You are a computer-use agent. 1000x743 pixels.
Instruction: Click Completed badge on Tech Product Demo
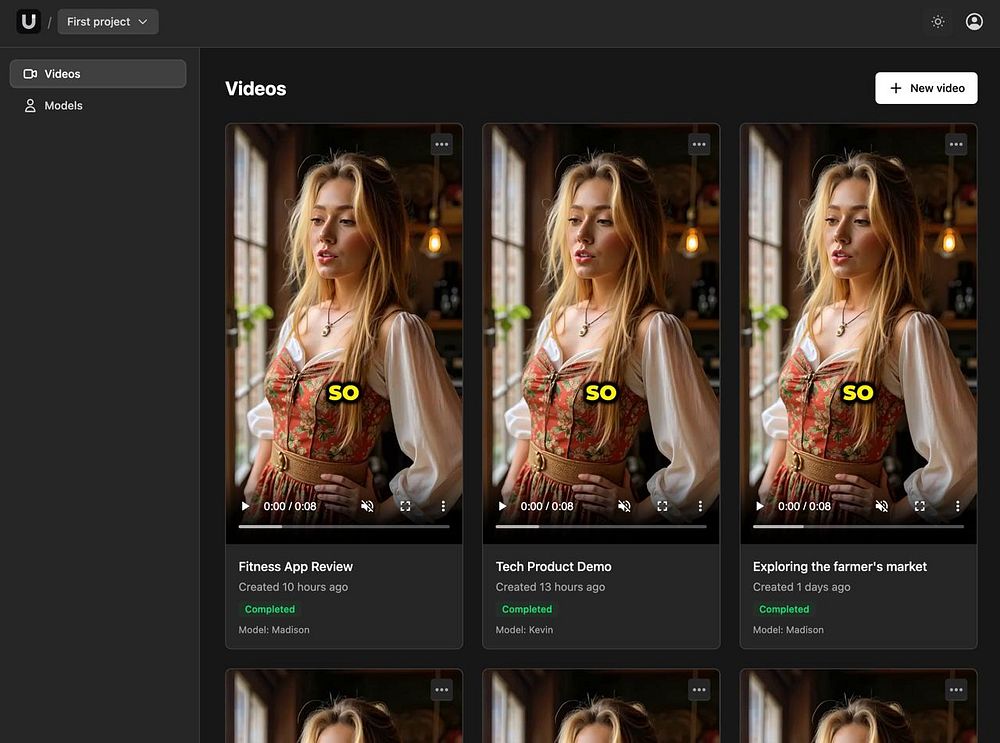(527, 609)
